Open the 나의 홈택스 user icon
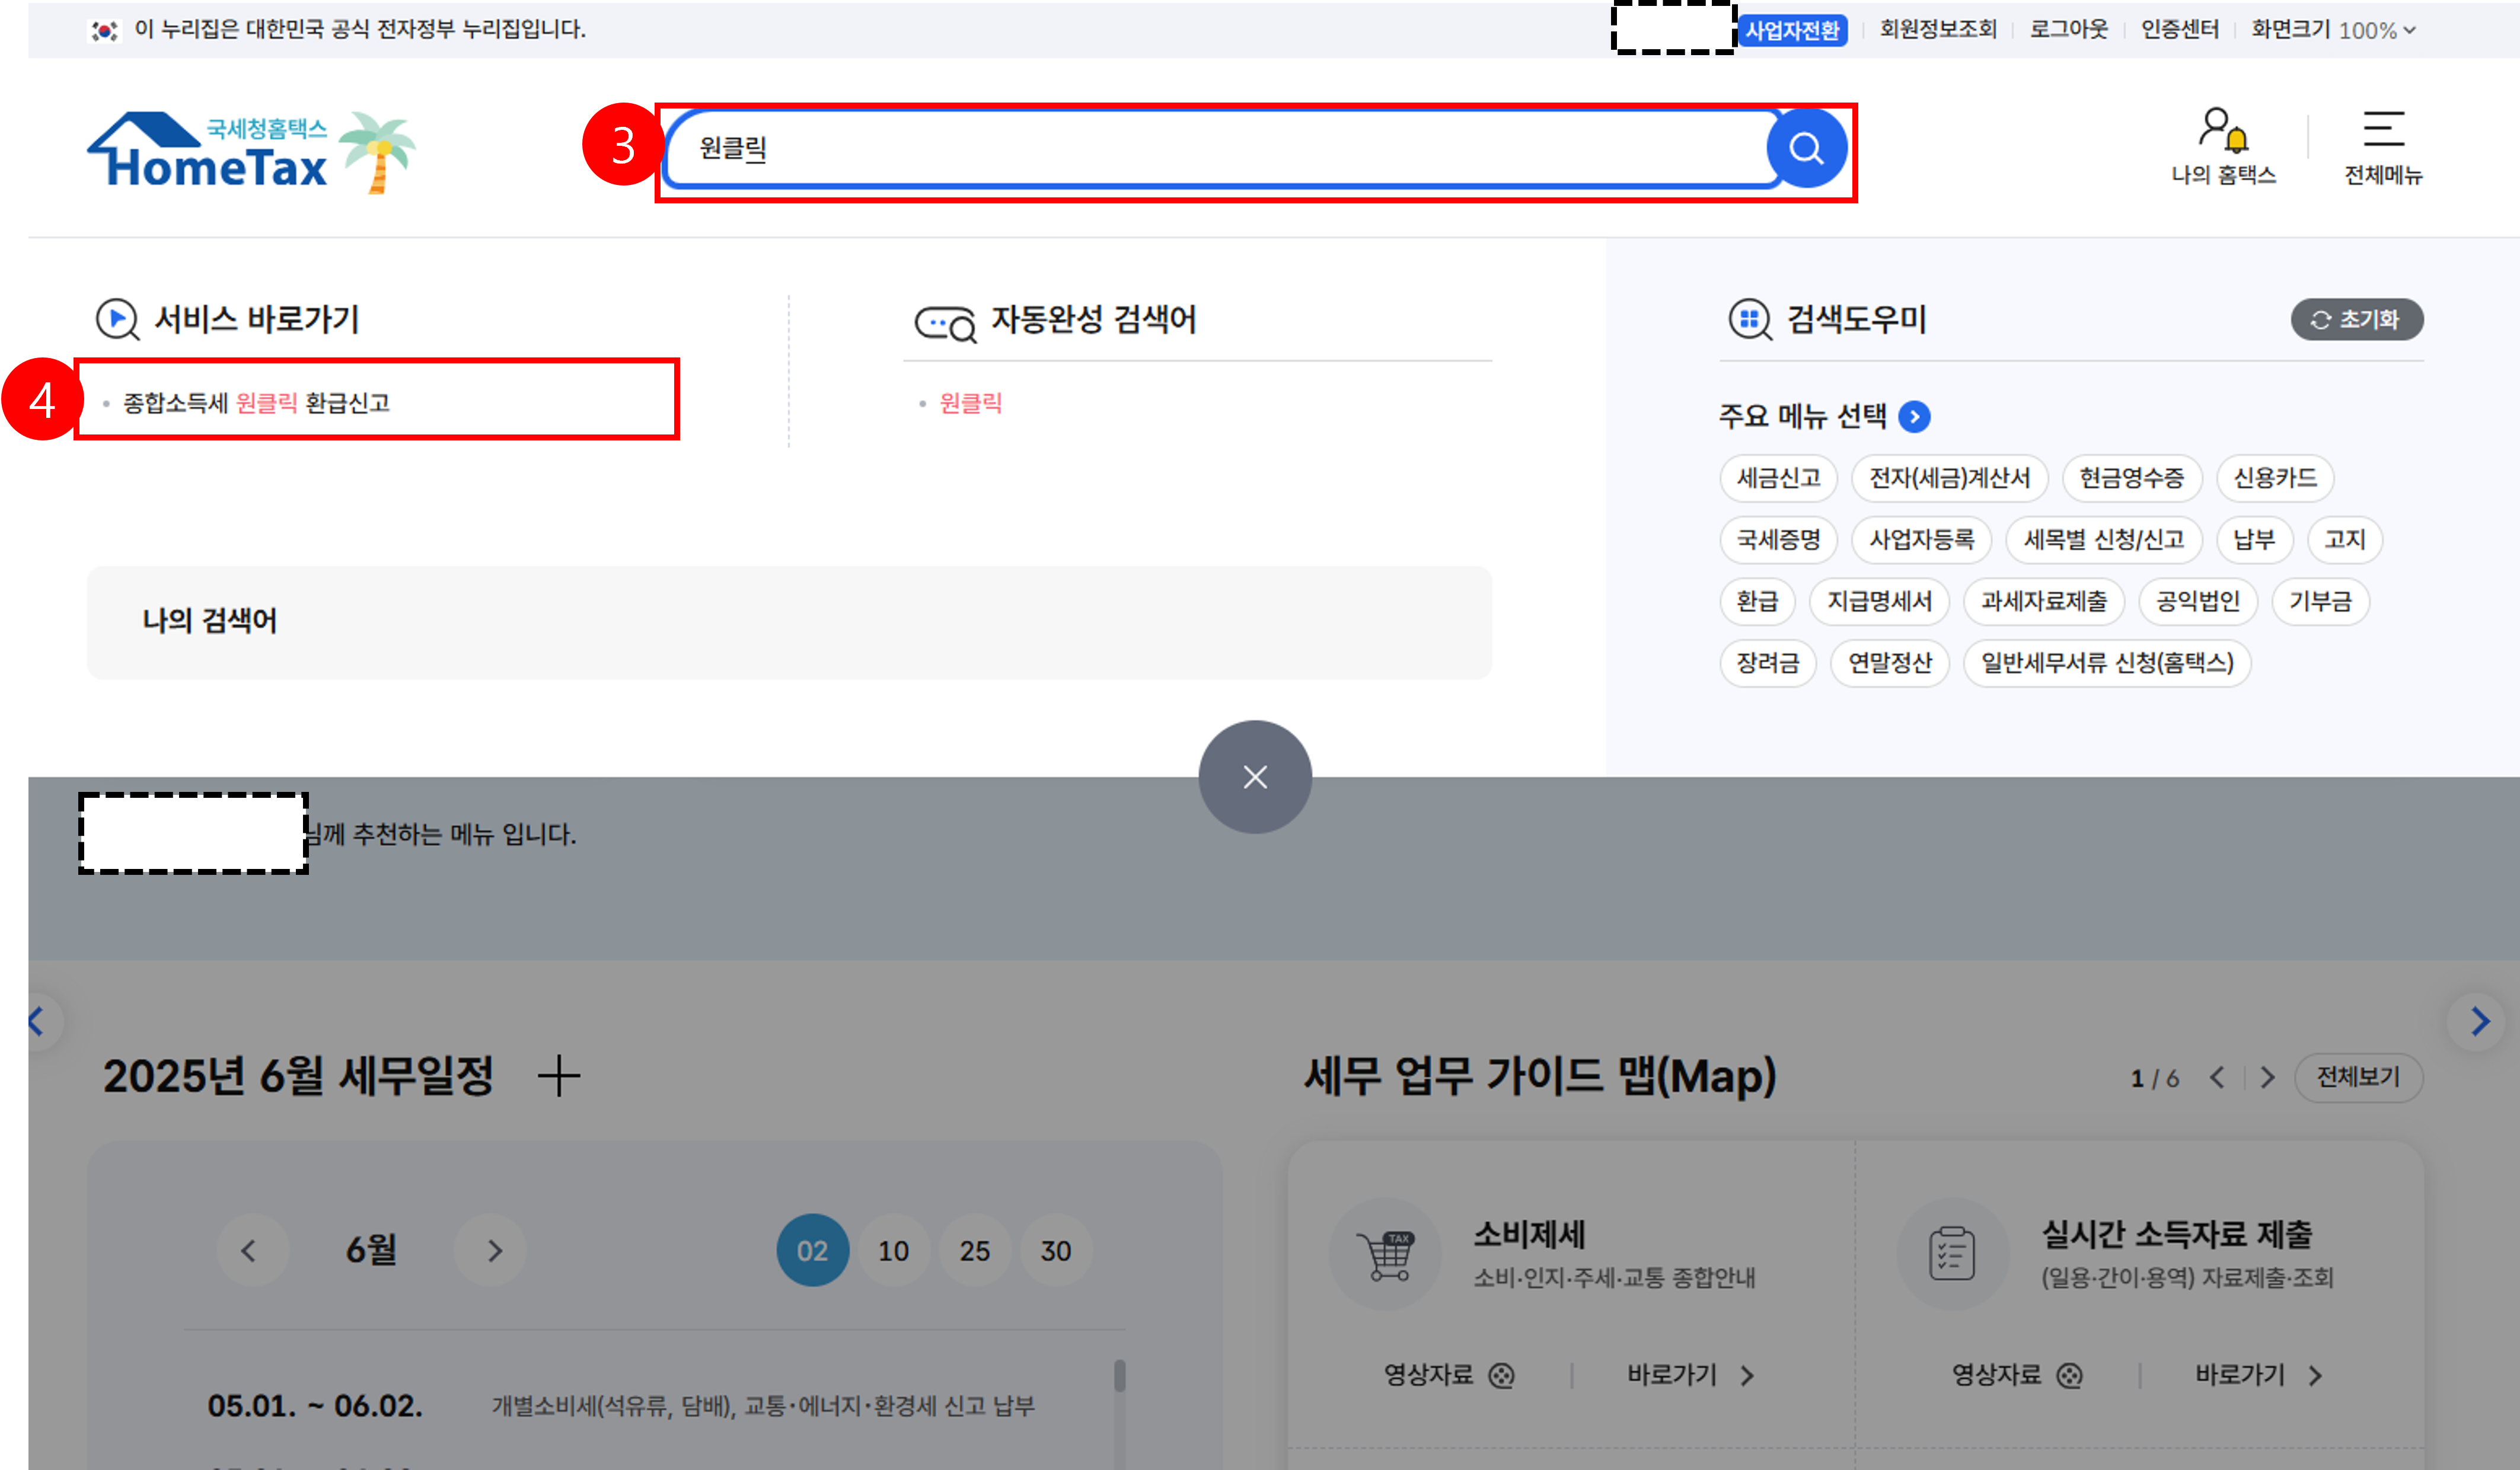This screenshot has width=2520, height=1470. (2222, 131)
